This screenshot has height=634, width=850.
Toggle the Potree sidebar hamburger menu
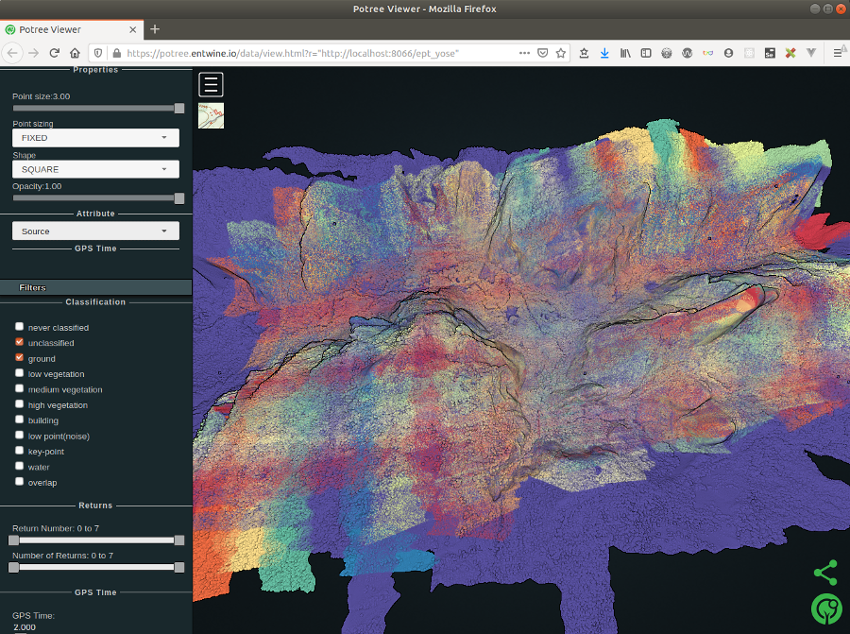tap(211, 85)
